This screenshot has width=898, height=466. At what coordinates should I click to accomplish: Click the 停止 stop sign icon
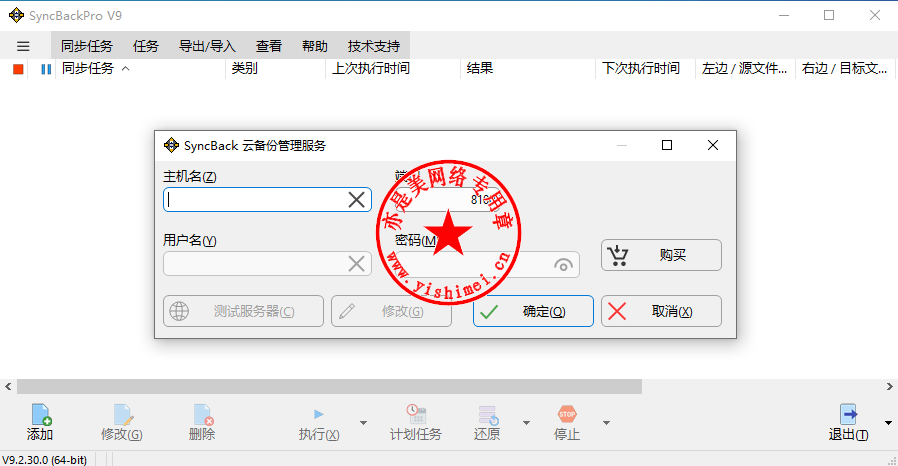pos(567,414)
